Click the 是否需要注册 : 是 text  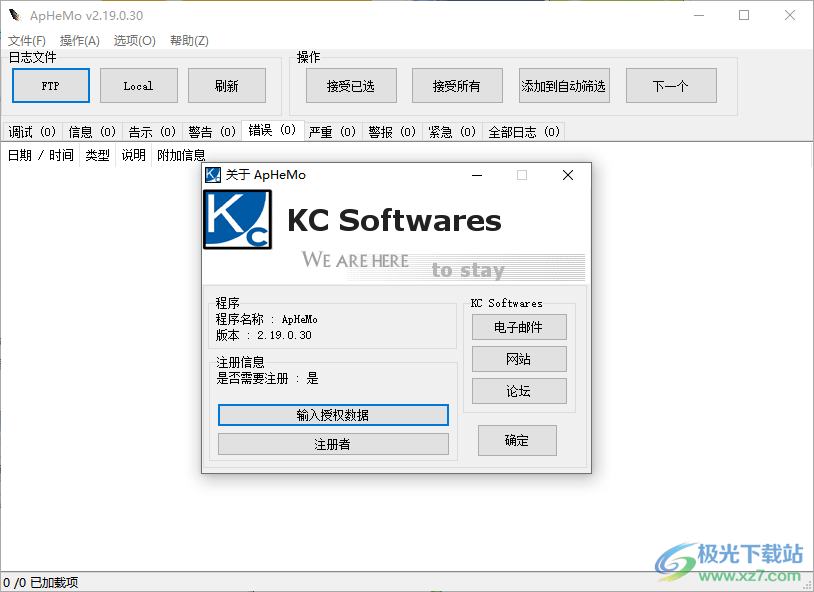coord(267,379)
